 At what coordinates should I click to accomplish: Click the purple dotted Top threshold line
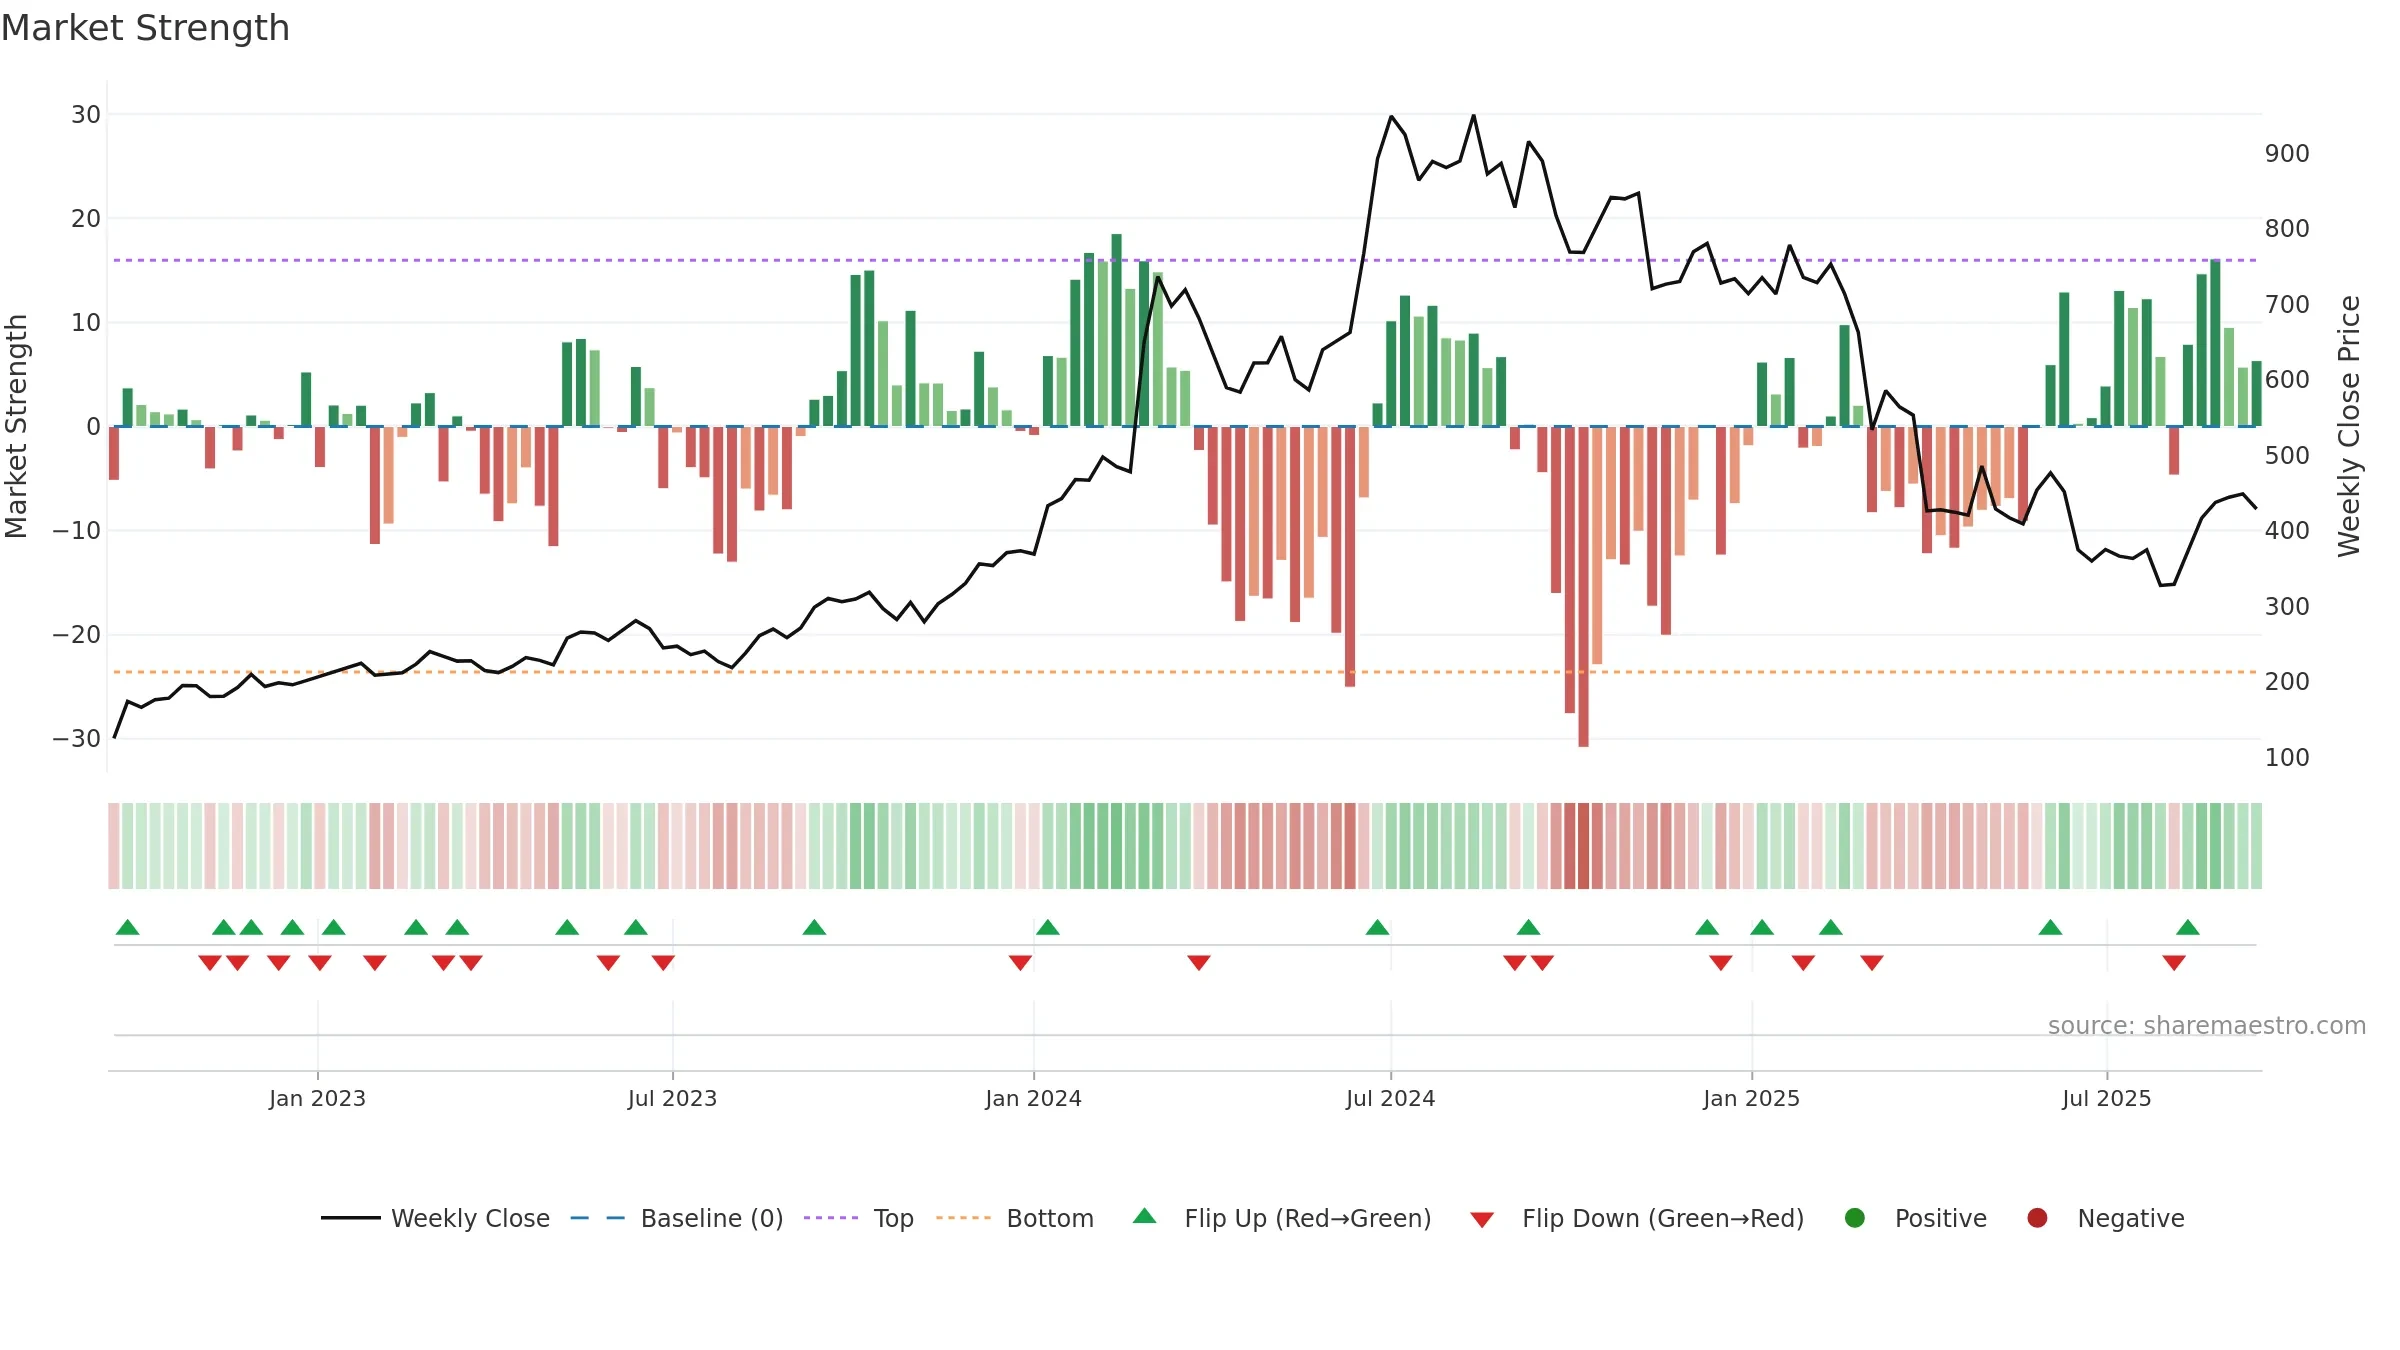point(1185,260)
